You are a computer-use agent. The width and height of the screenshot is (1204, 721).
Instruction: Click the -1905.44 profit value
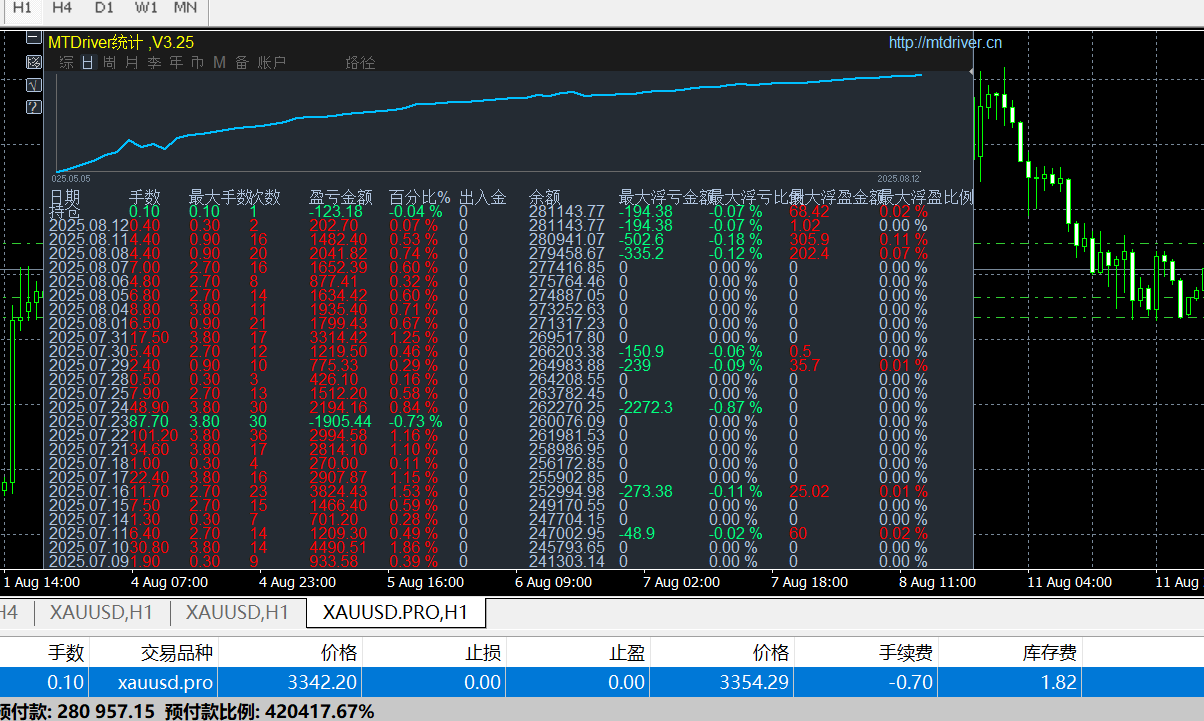coord(340,421)
